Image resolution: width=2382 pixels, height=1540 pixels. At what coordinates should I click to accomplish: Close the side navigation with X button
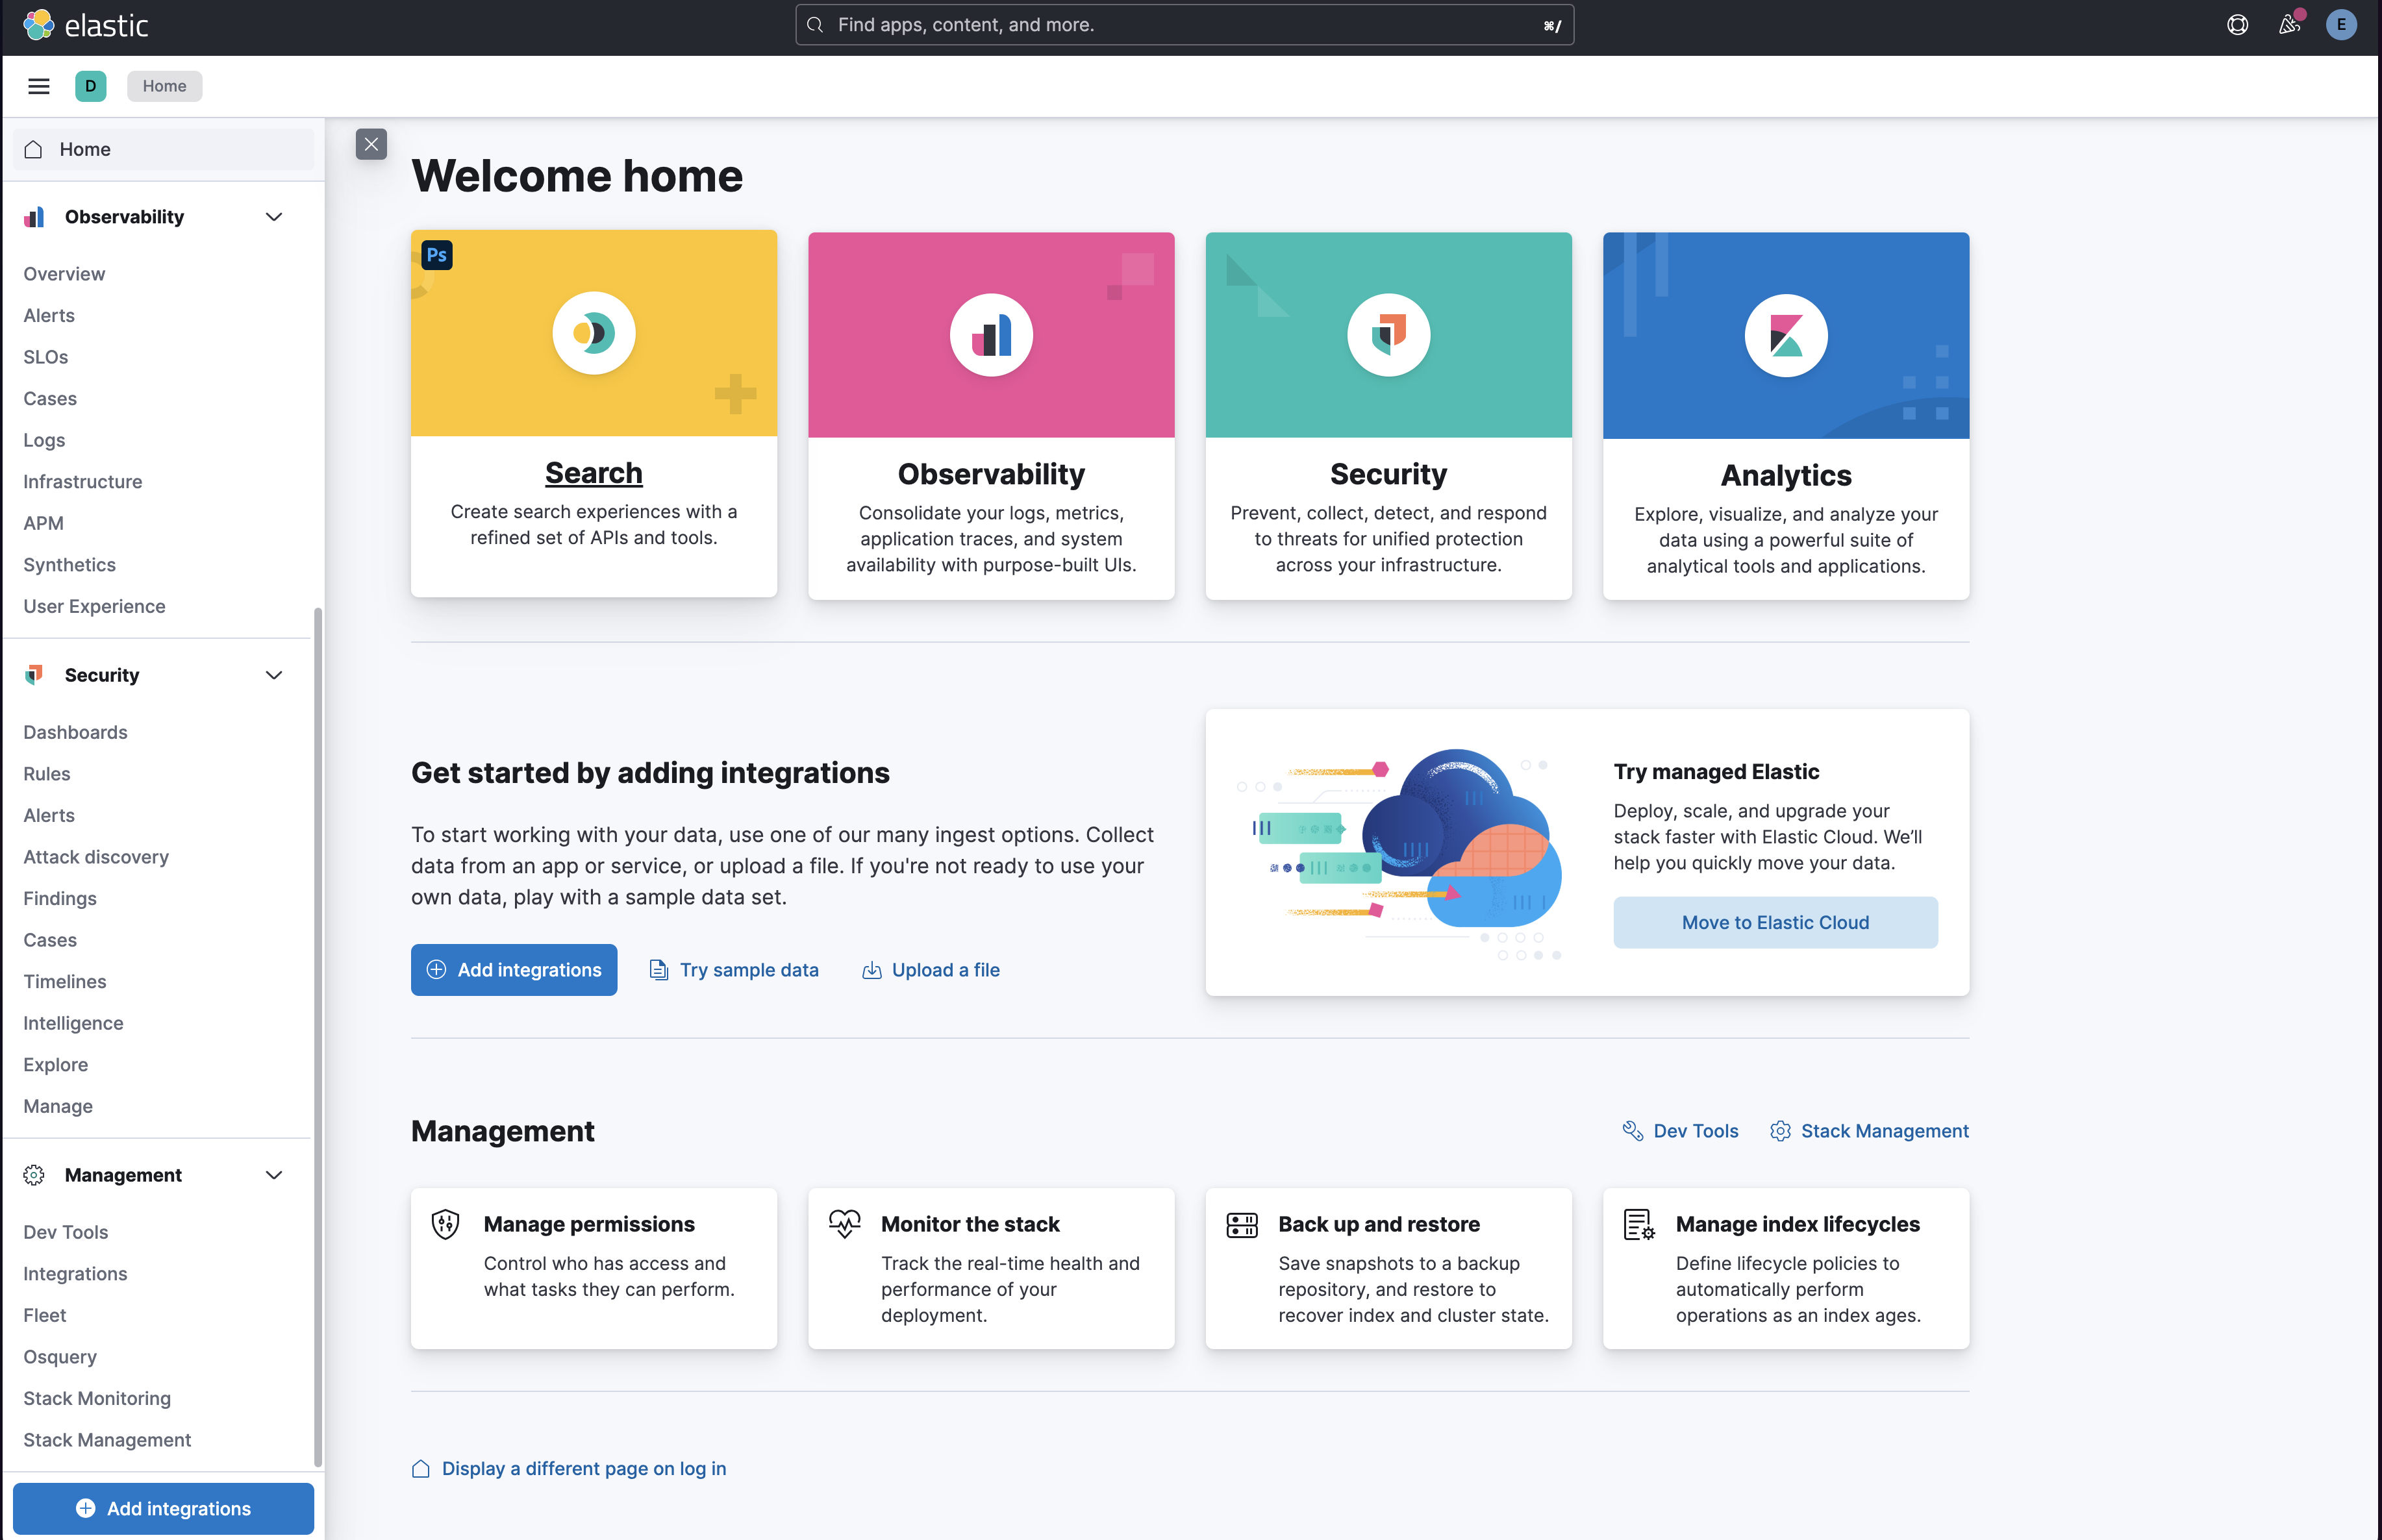click(371, 144)
